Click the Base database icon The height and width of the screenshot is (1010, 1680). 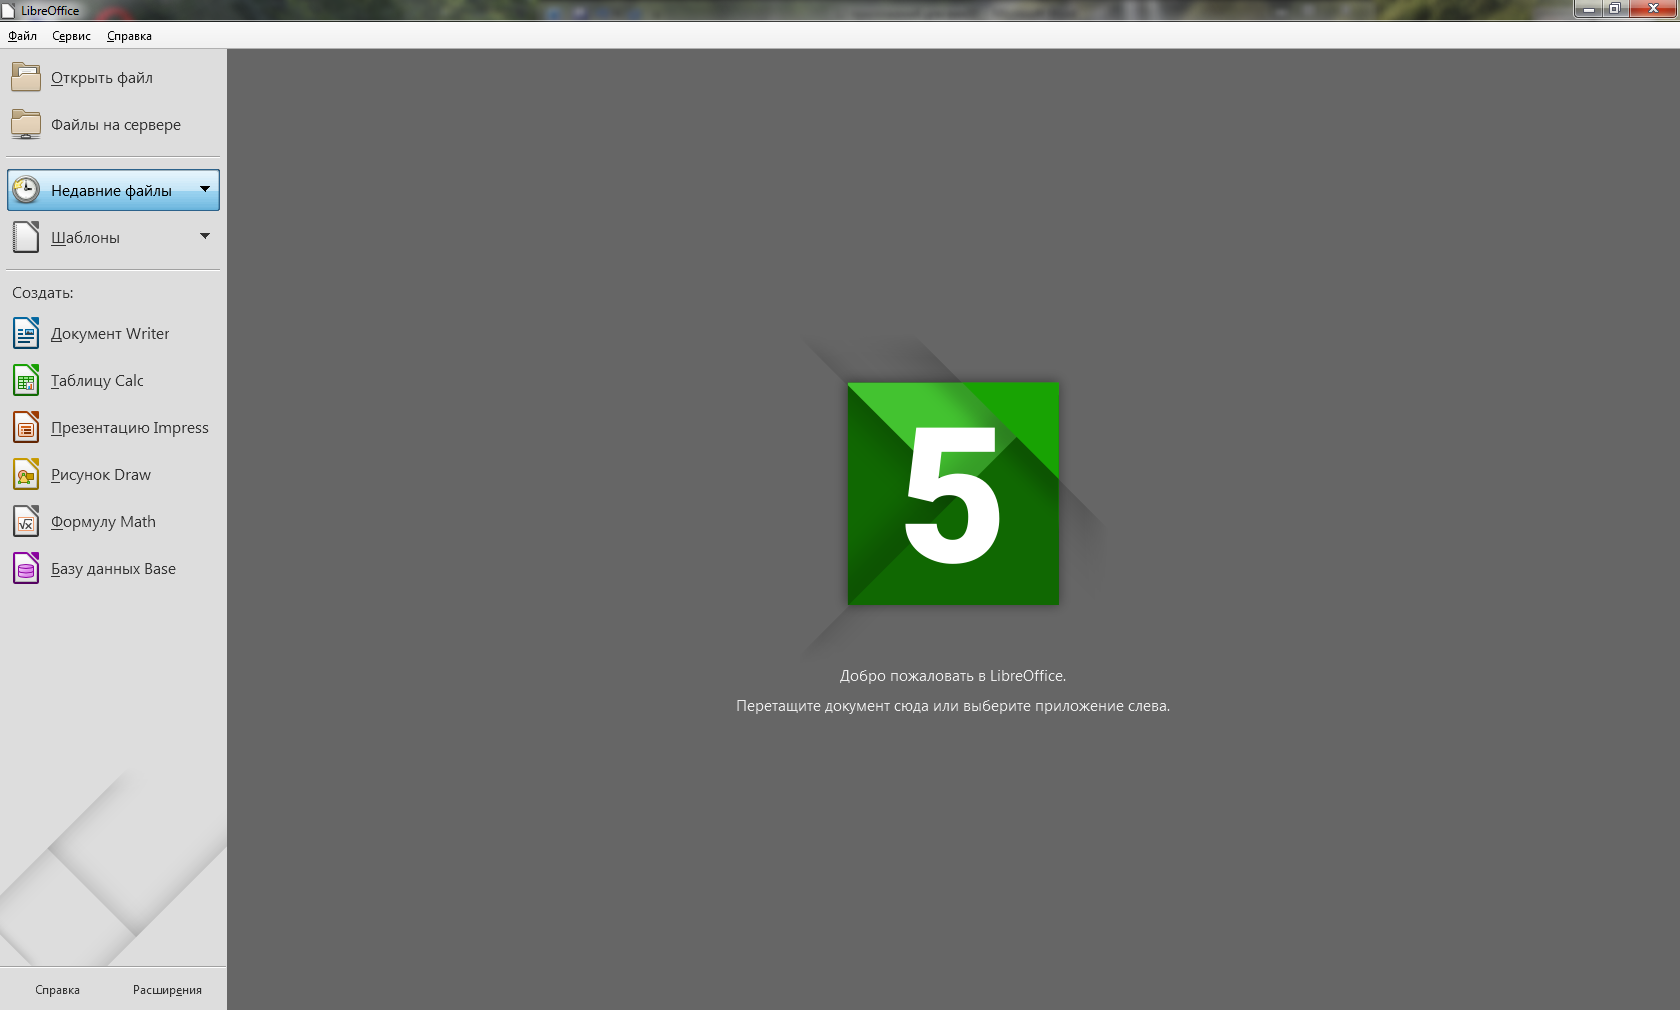coord(26,568)
